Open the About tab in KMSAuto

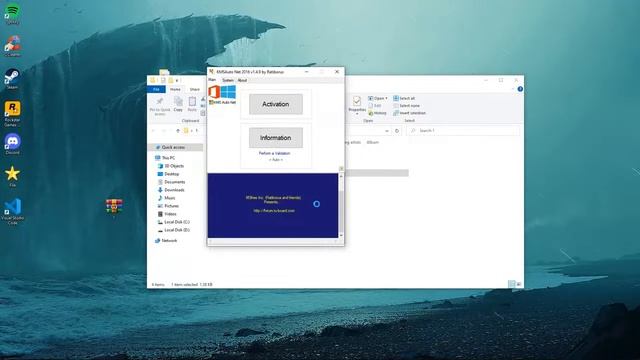[x=242, y=80]
